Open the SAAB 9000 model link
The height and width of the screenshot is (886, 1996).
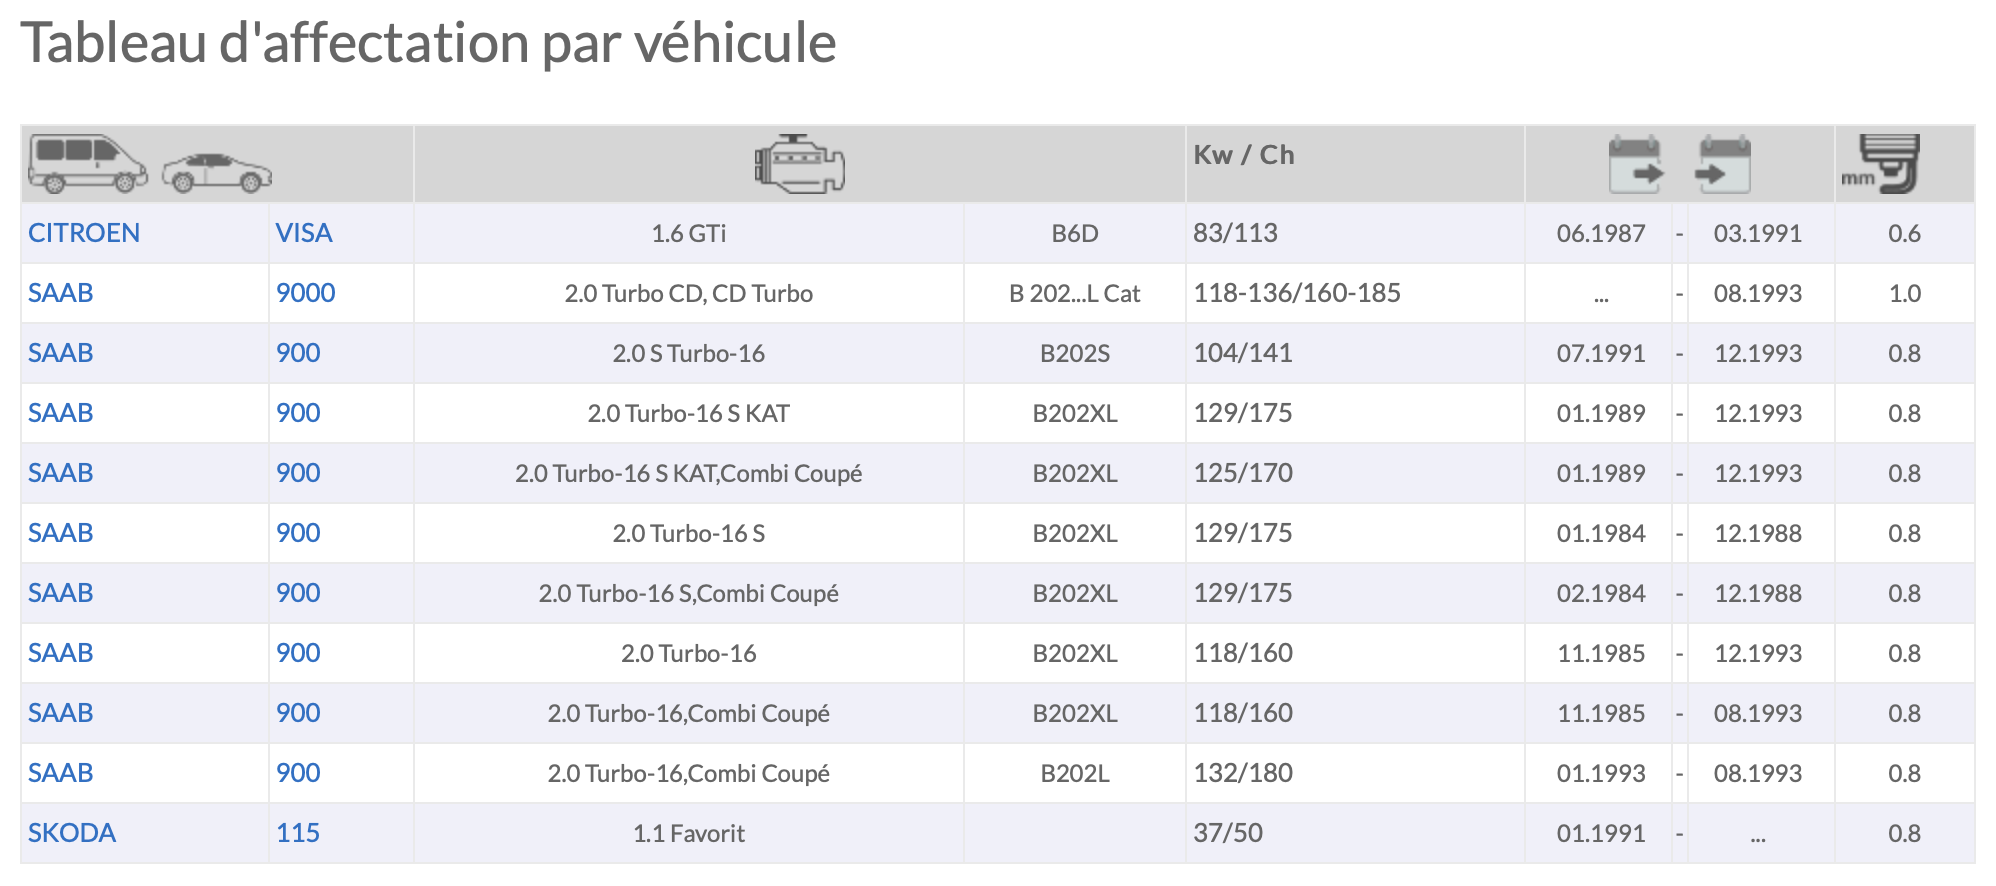306,293
